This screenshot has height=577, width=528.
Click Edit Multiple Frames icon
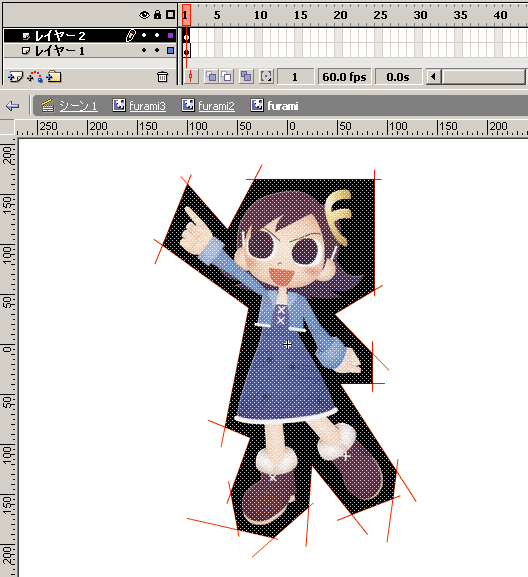tap(246, 77)
